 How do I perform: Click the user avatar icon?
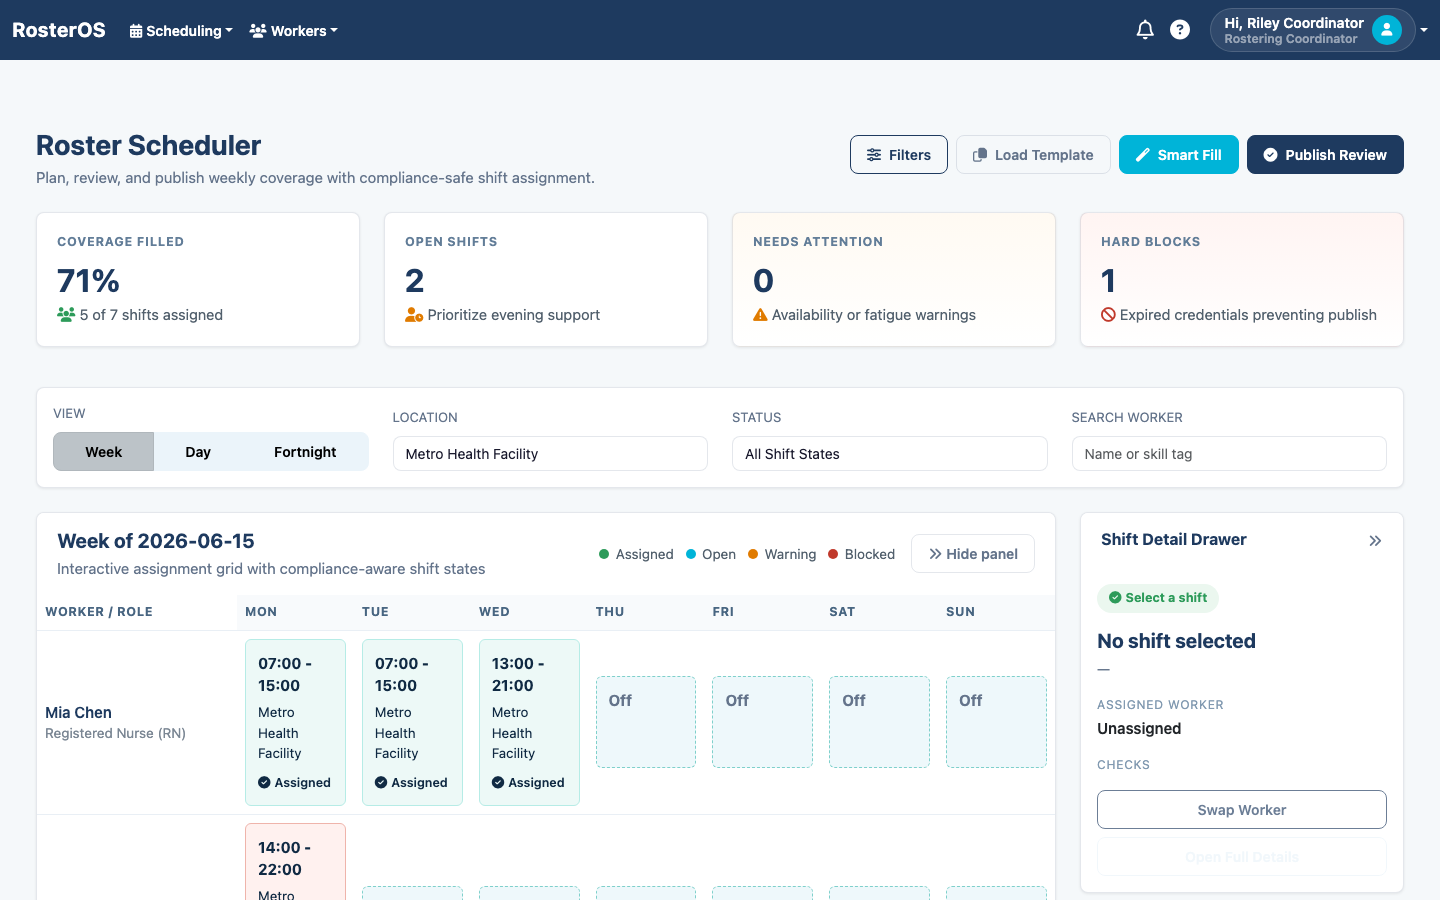coord(1387,30)
